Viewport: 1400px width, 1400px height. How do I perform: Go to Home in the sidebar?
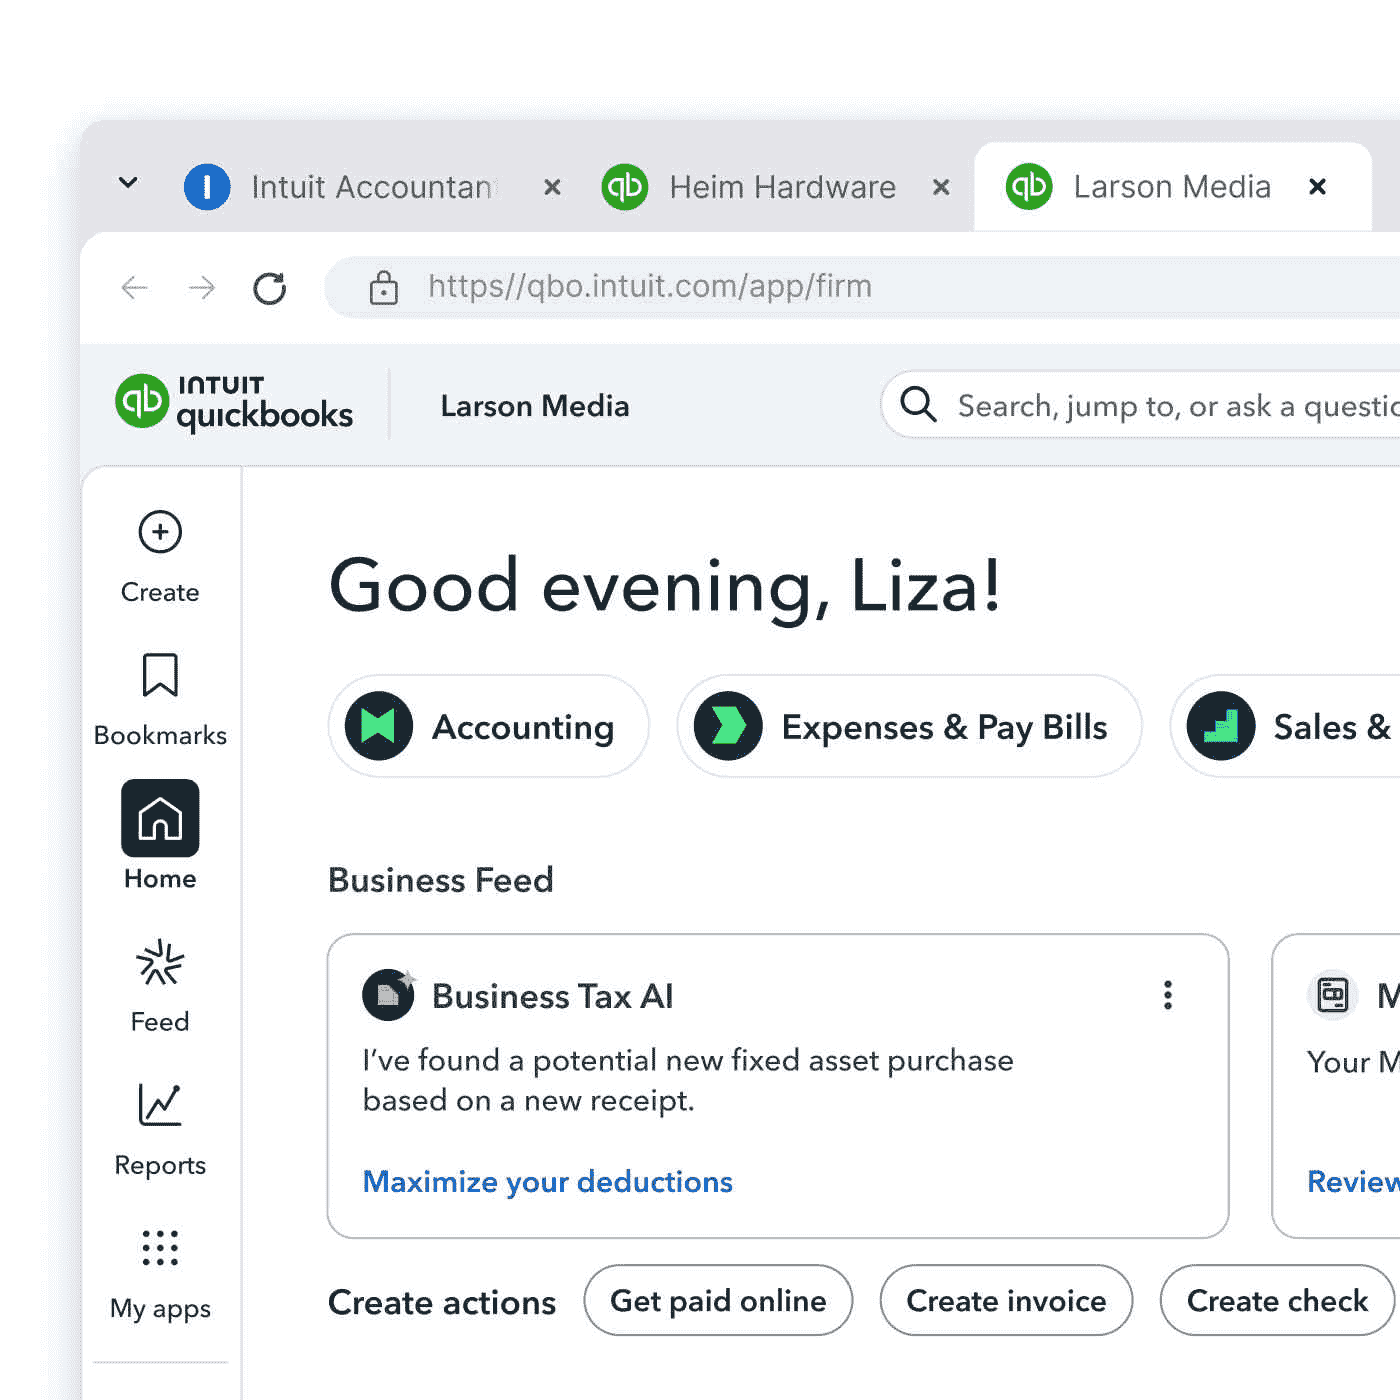(x=160, y=836)
